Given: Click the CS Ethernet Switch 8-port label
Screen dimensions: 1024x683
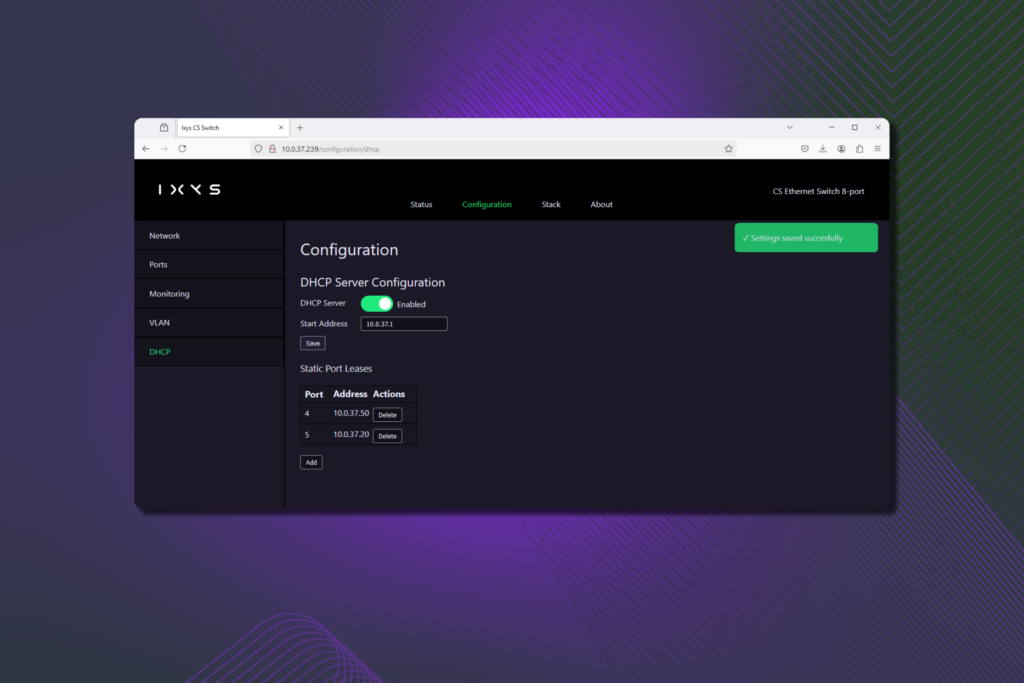Looking at the screenshot, I should click(818, 191).
